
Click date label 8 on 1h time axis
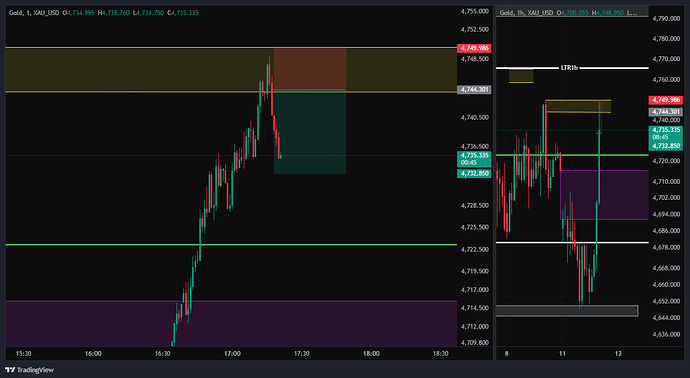pos(506,353)
